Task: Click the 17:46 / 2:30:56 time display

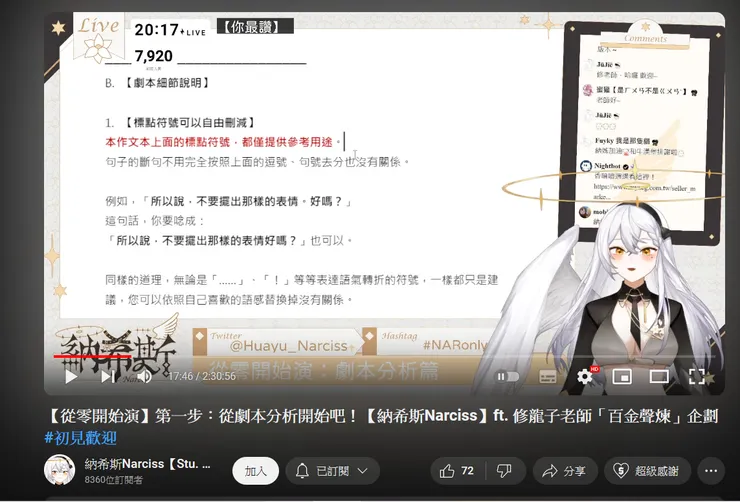Action: (202, 376)
